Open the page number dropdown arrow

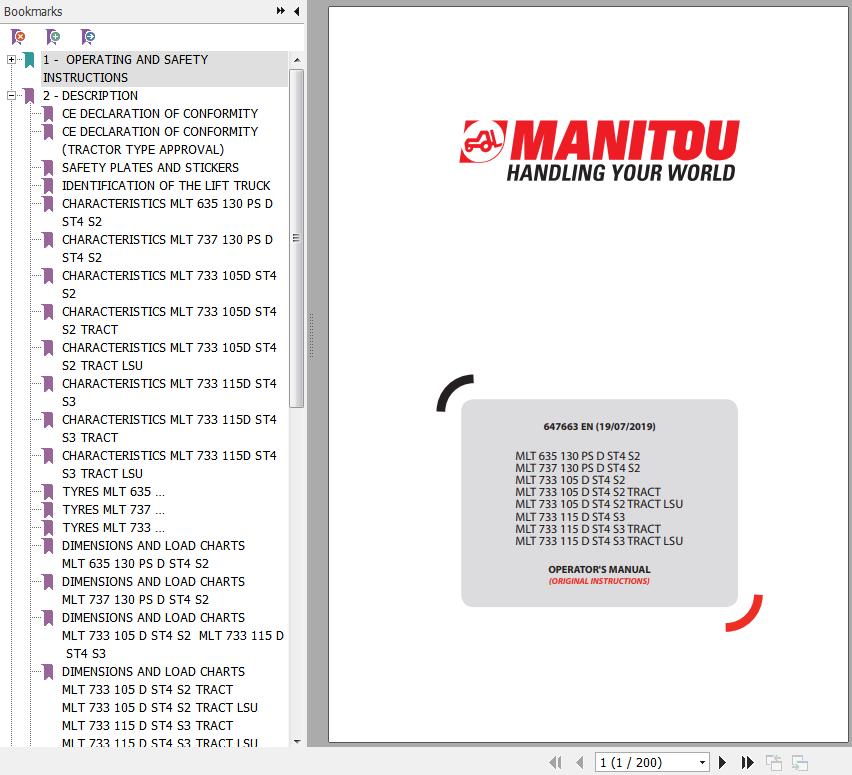[702, 762]
